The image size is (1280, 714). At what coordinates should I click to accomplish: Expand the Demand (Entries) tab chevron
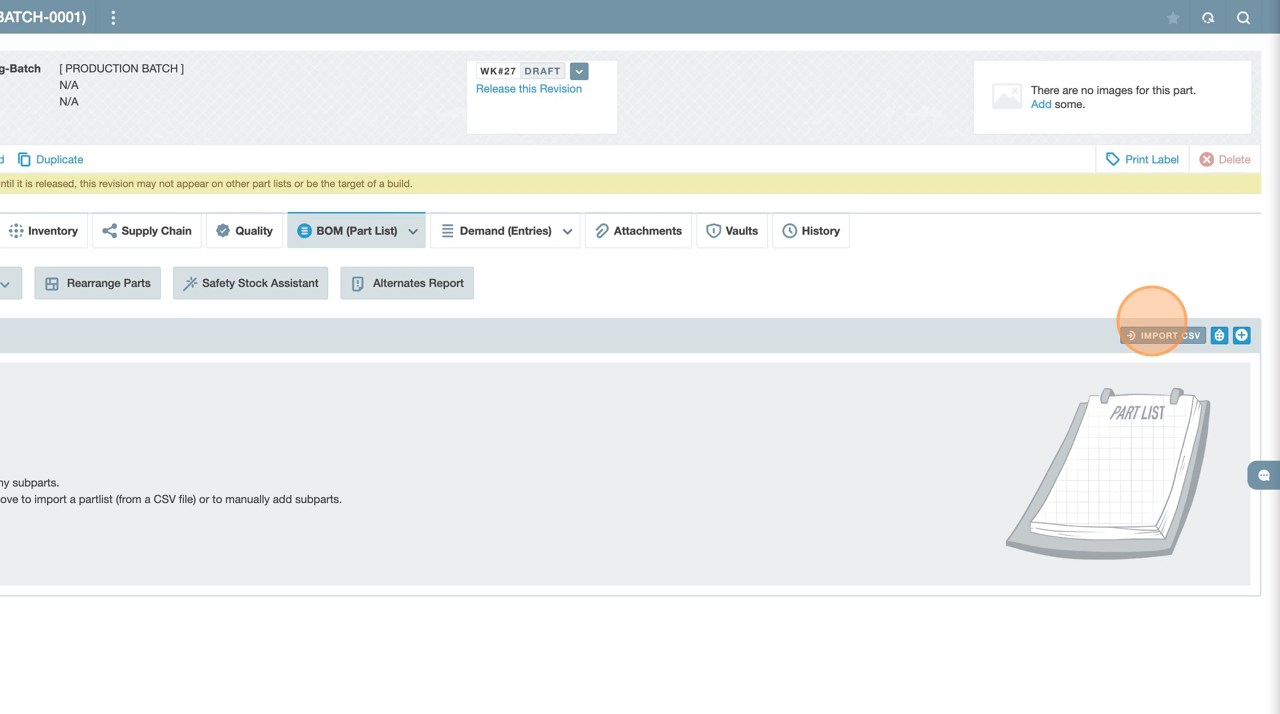(567, 231)
